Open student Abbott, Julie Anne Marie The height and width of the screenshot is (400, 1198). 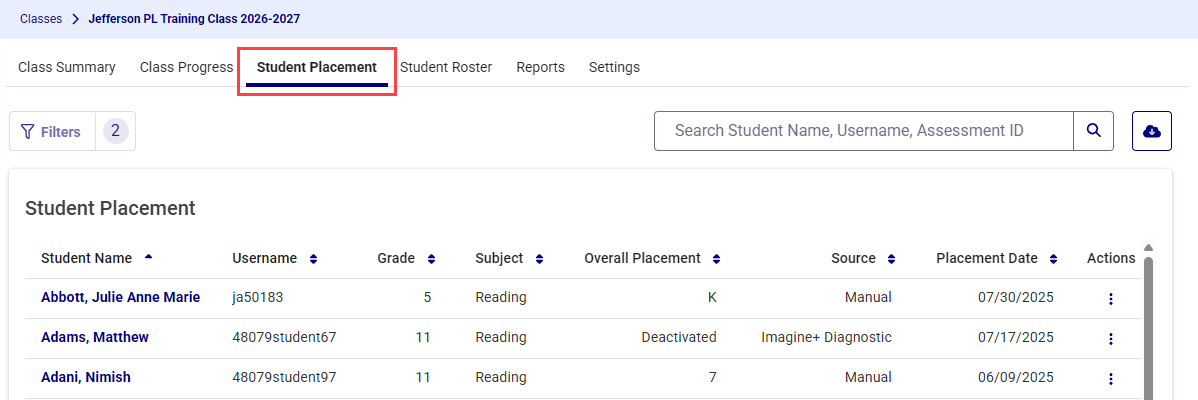point(121,297)
